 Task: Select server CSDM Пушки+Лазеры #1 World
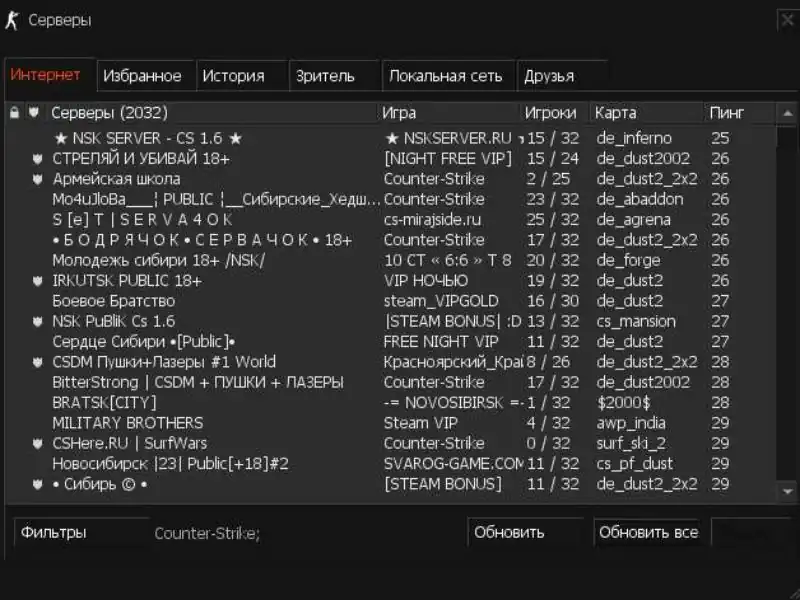click(390, 362)
